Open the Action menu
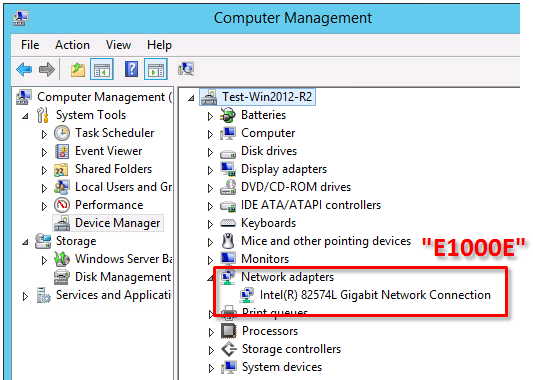This screenshot has height=380, width=533. point(72,45)
